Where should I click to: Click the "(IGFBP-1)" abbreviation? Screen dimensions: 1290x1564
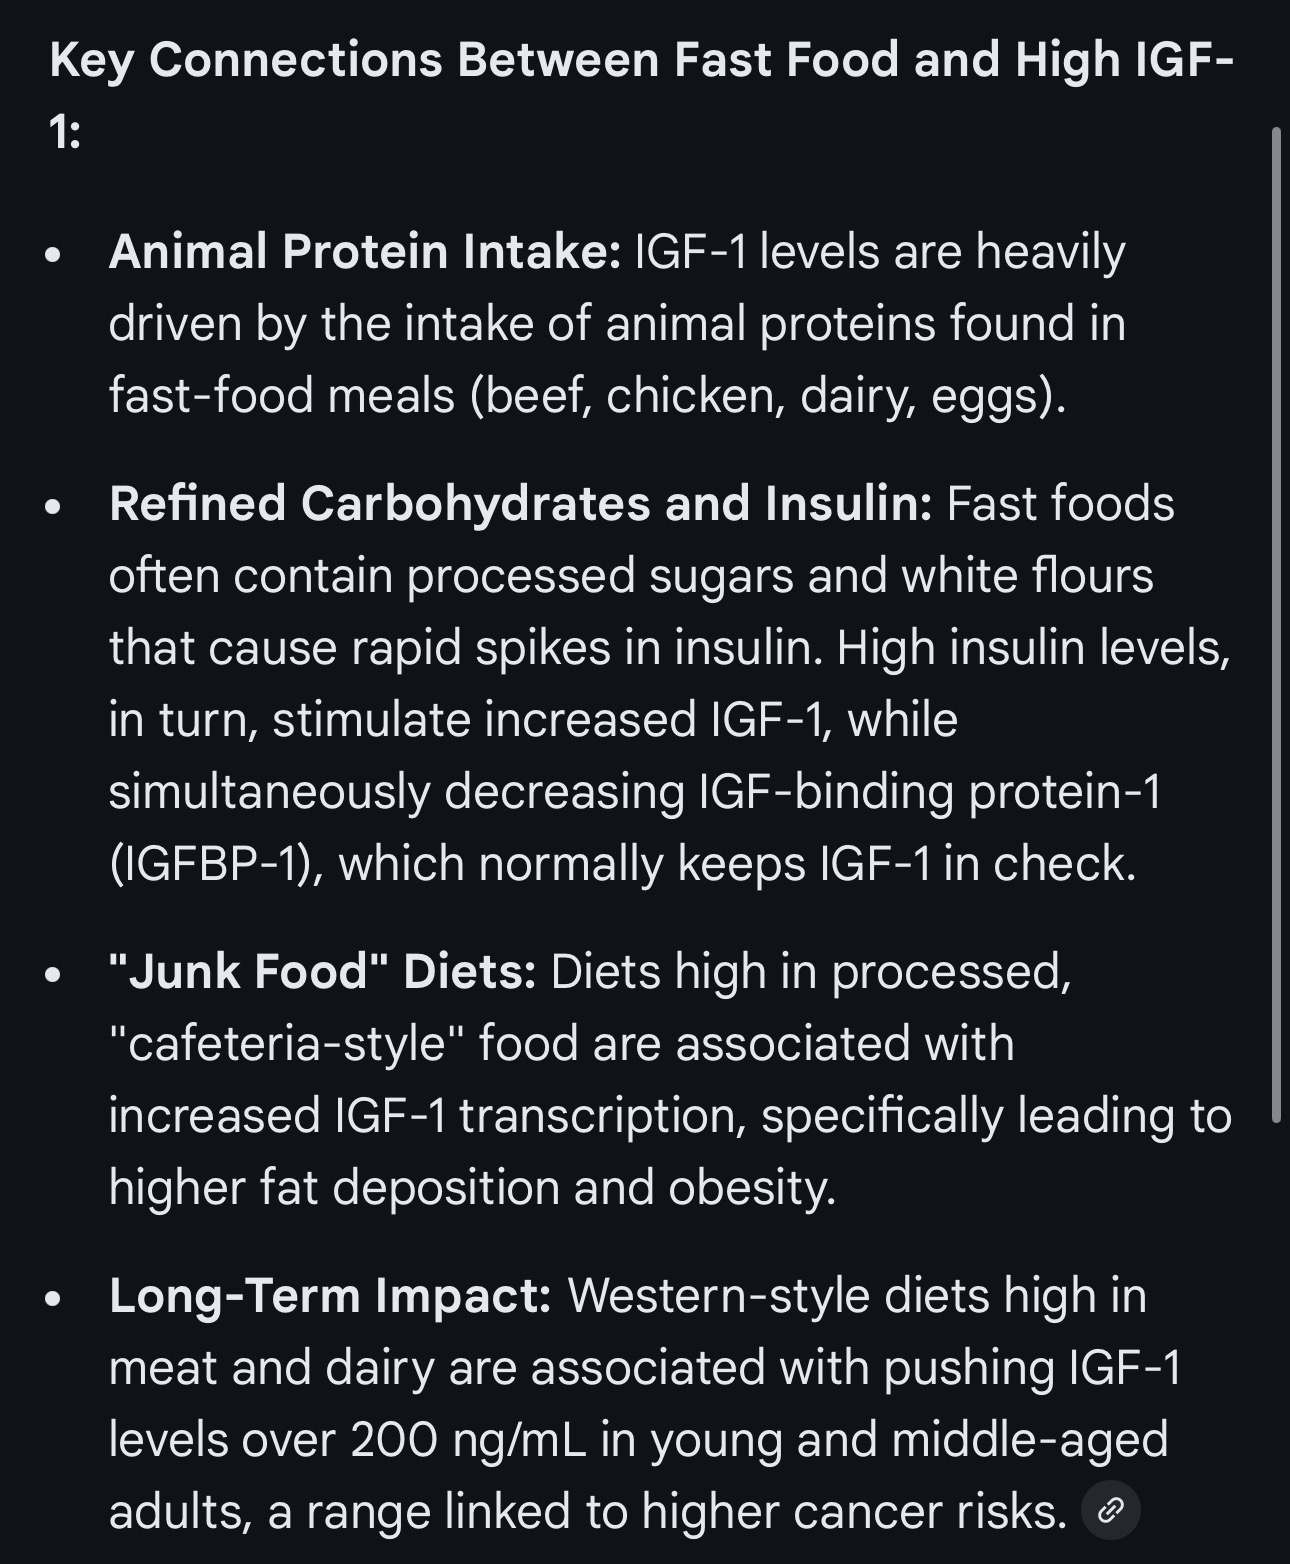[x=215, y=864]
